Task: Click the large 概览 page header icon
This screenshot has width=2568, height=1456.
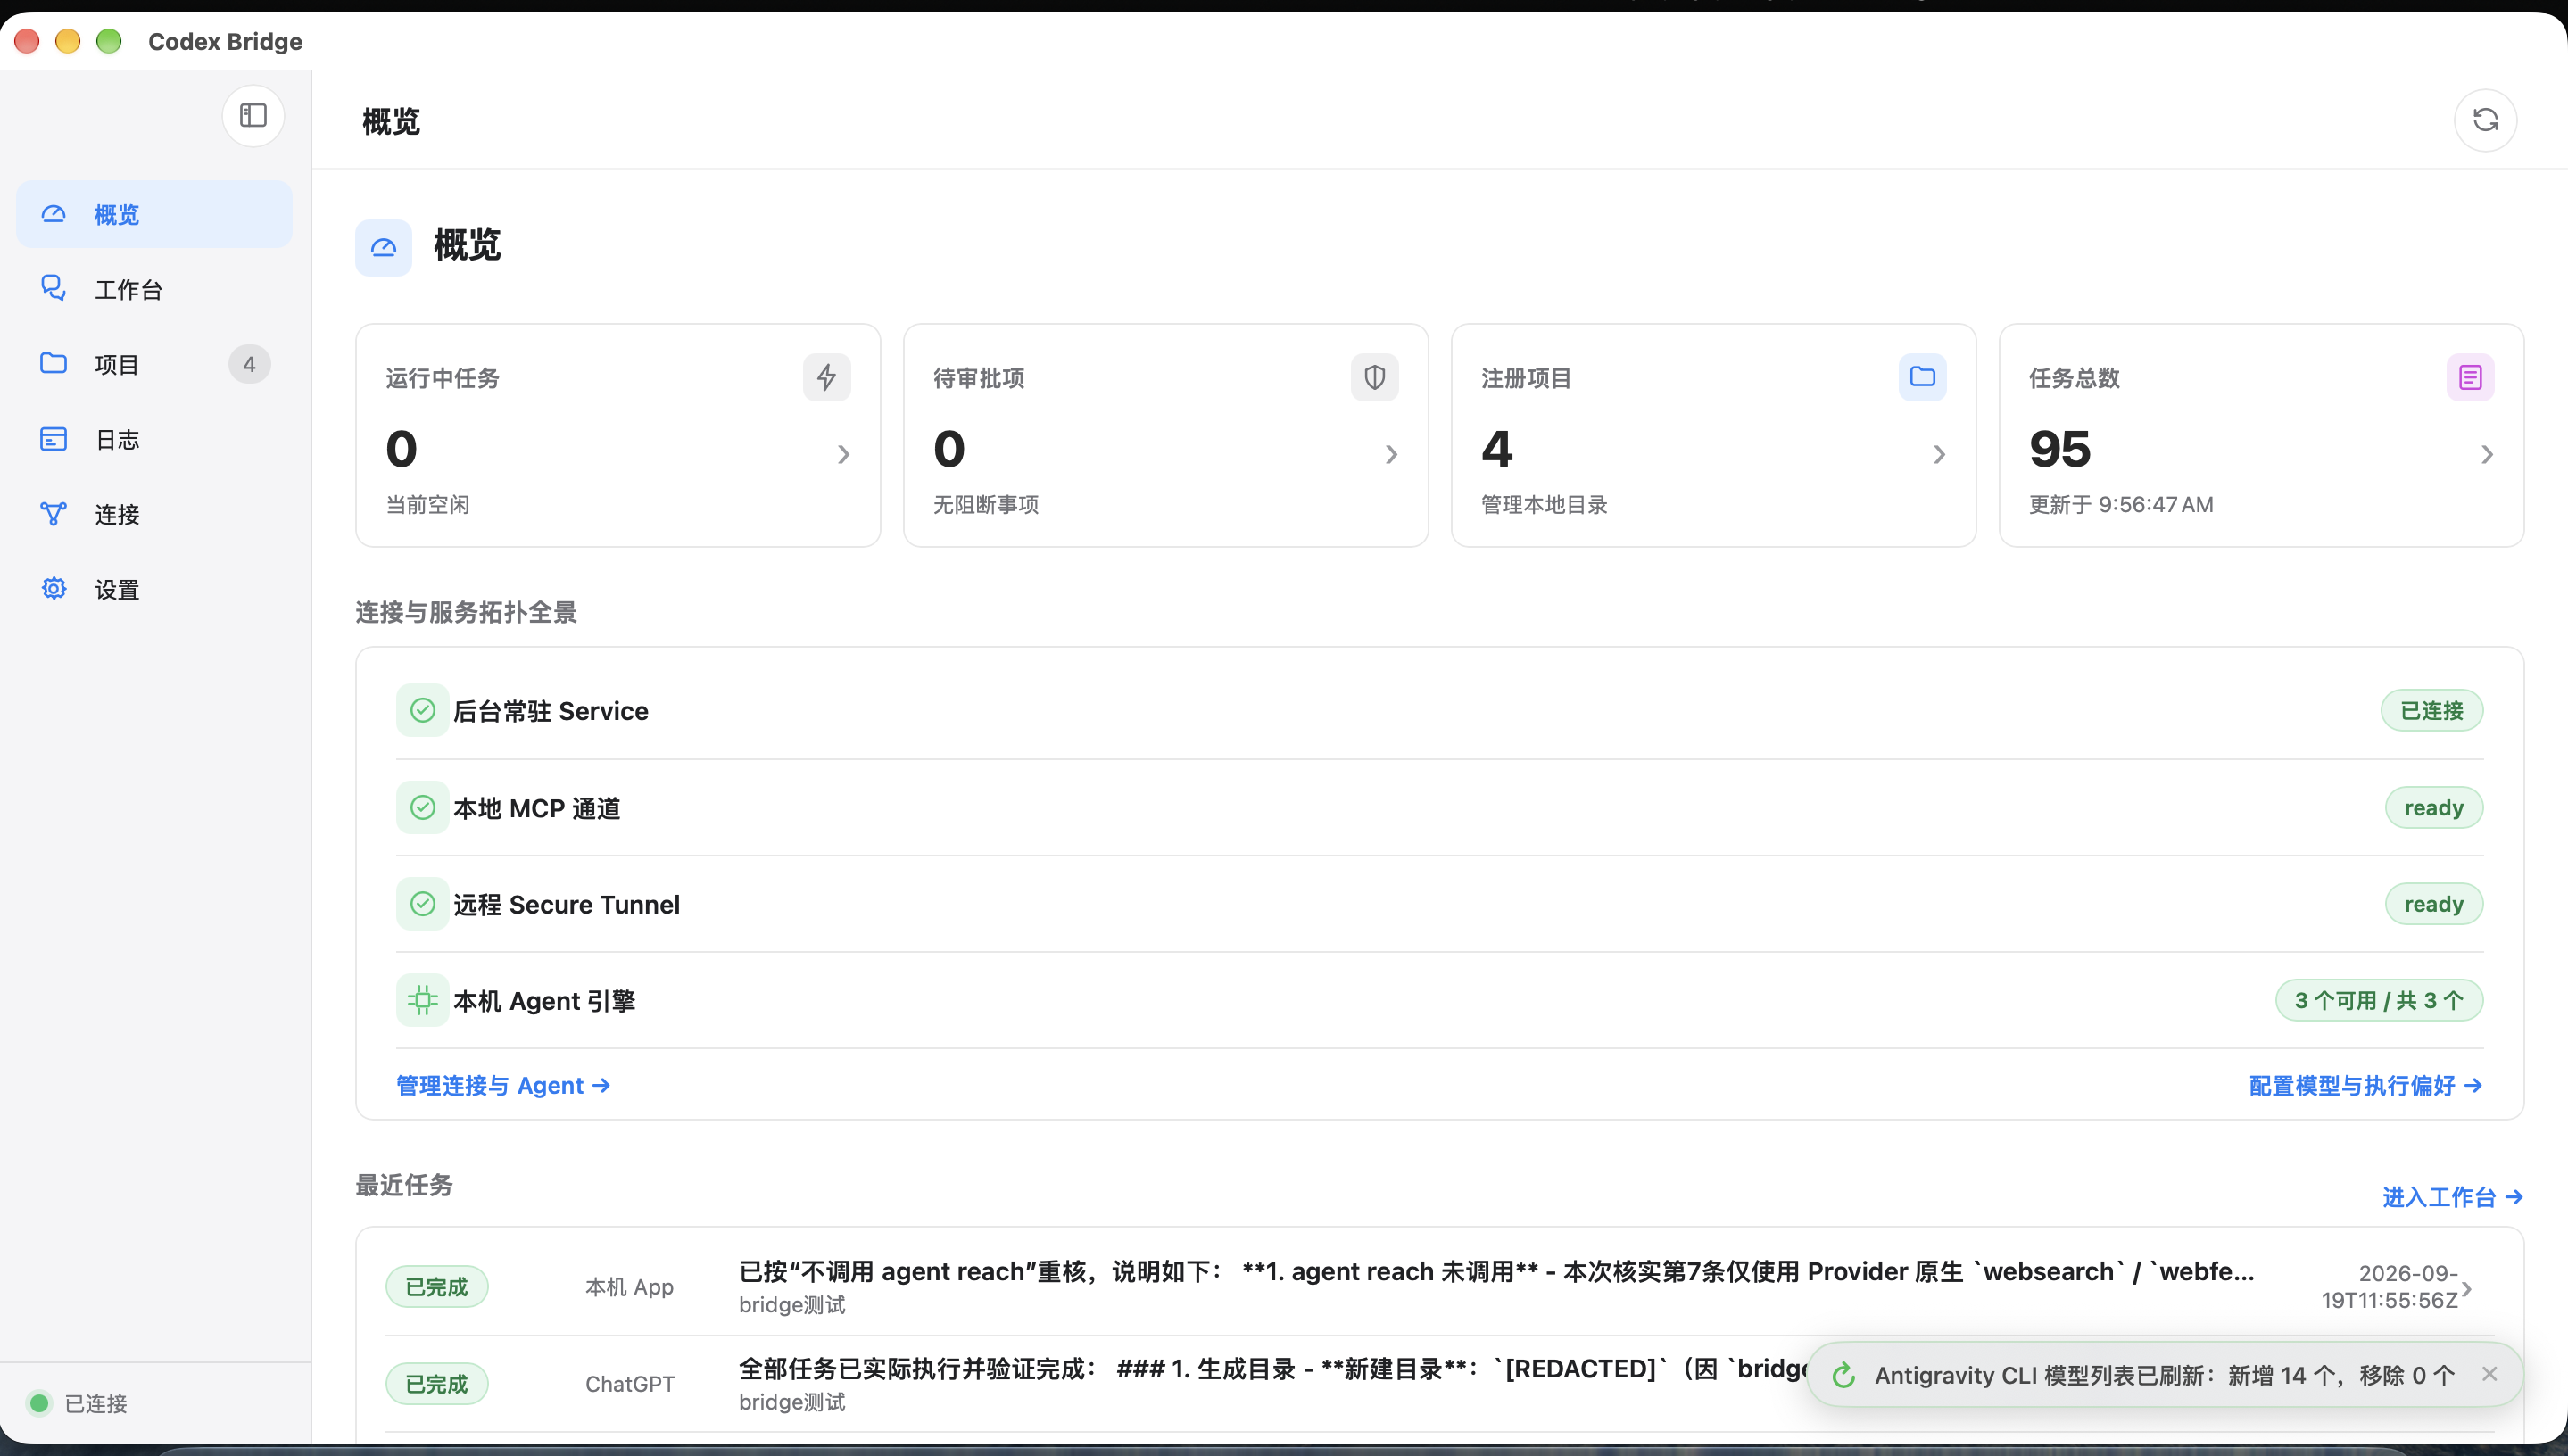Action: [x=383, y=247]
